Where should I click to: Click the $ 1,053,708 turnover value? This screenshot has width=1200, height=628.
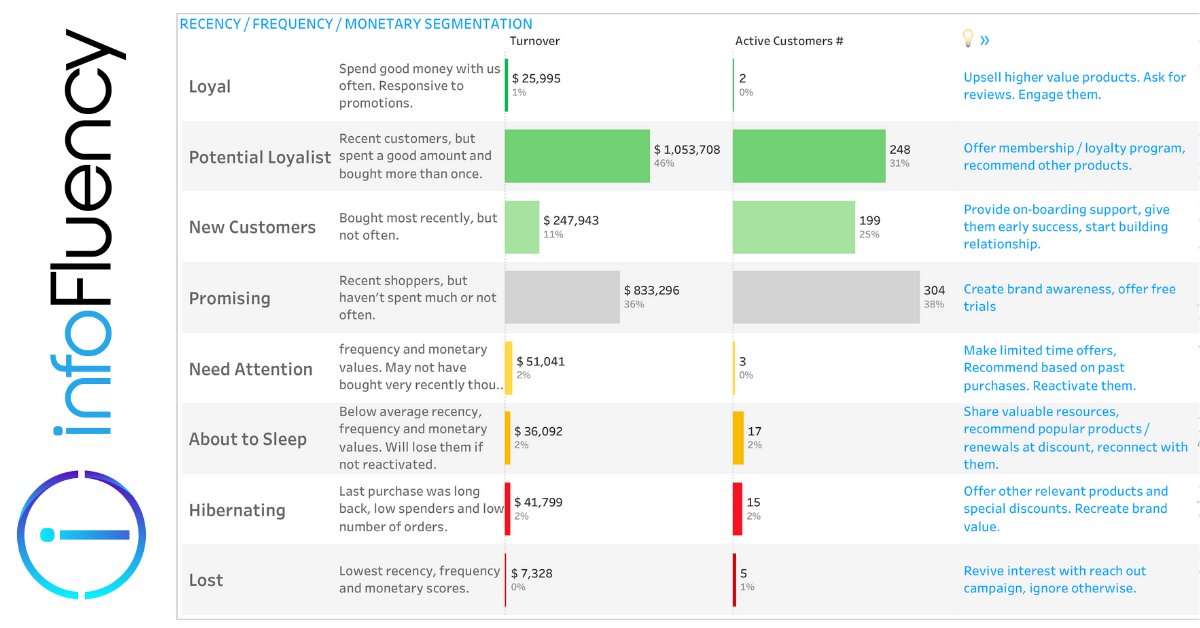pyautogui.click(x=687, y=149)
